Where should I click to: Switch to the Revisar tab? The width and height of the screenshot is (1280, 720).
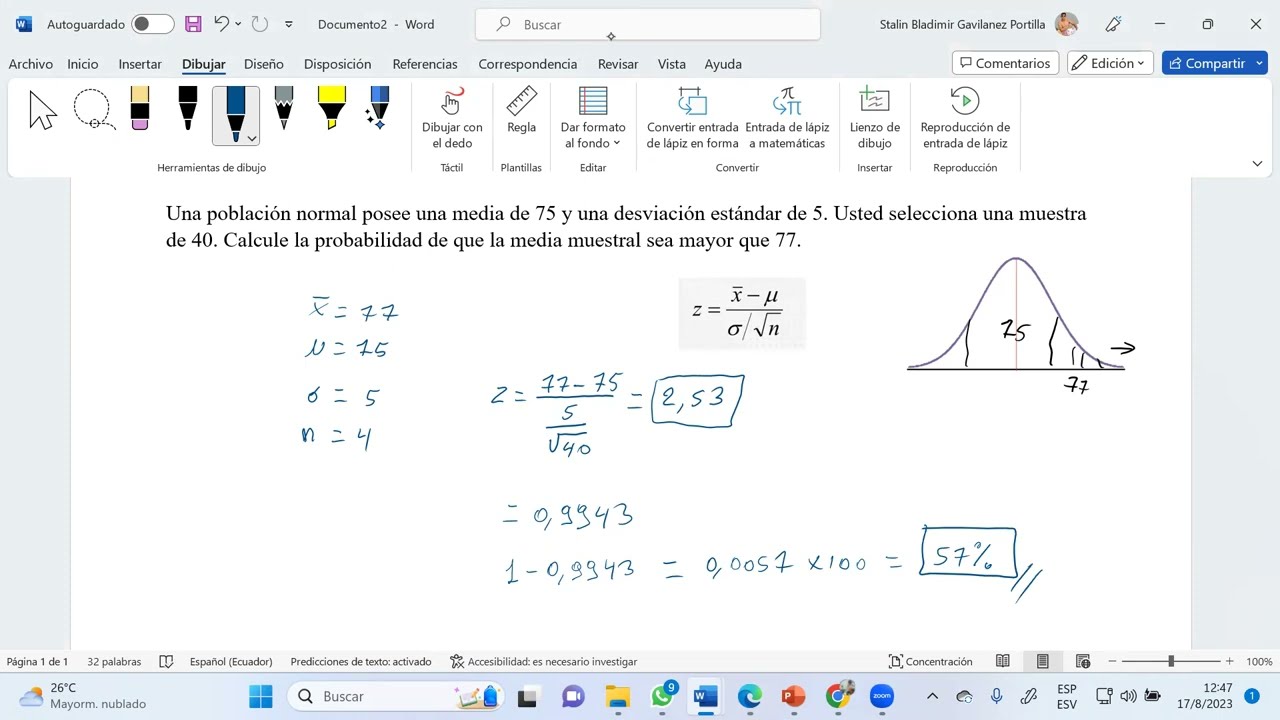(618, 64)
